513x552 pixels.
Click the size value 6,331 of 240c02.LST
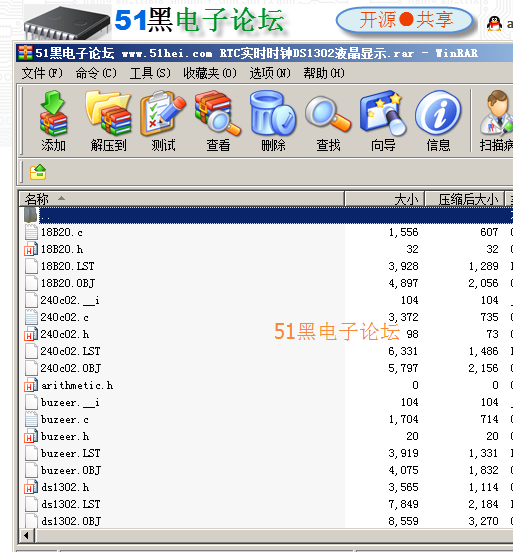[x=403, y=351]
